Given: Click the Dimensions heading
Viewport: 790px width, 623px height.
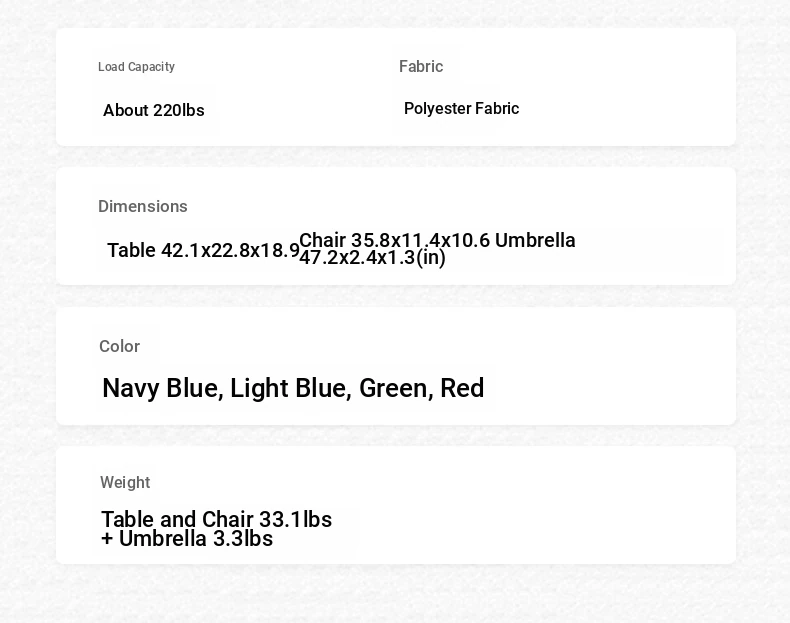Looking at the screenshot, I should (143, 206).
